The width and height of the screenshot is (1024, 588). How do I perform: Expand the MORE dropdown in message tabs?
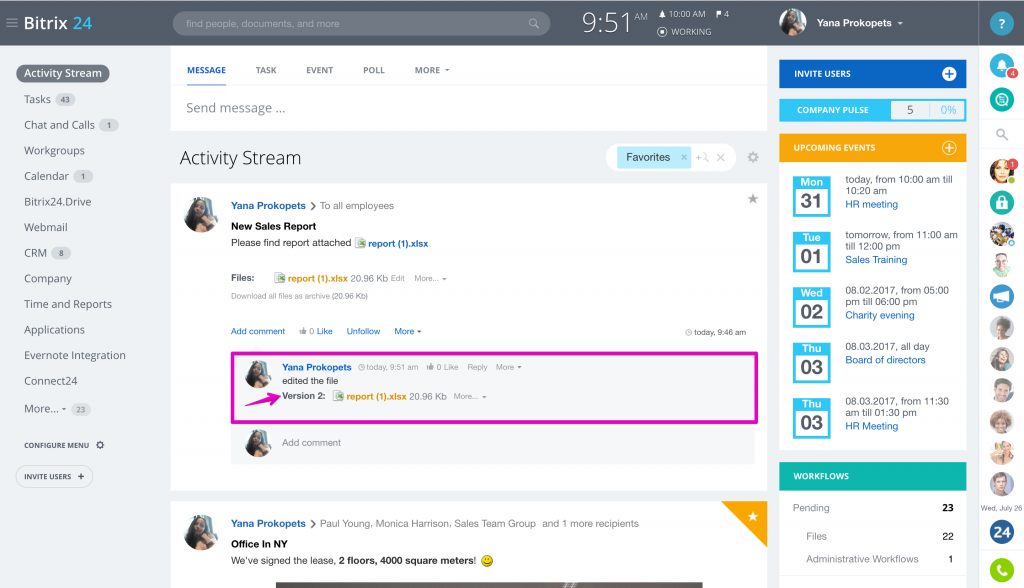432,70
